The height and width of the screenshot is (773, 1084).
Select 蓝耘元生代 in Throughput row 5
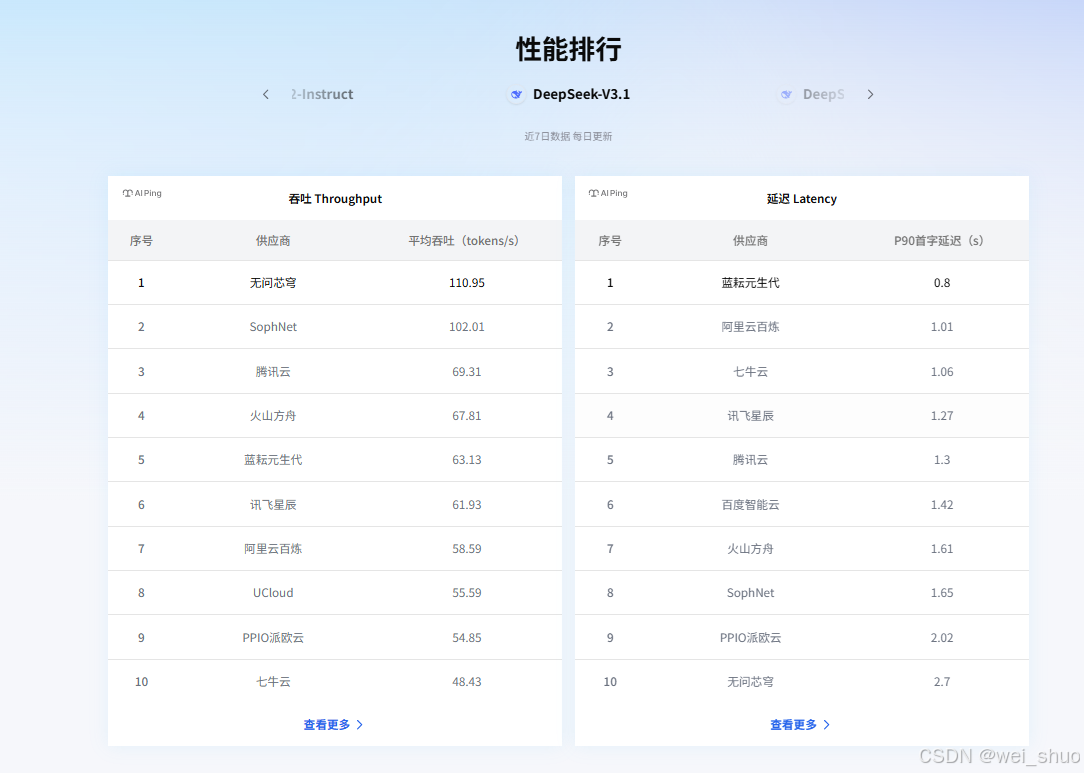coord(273,460)
